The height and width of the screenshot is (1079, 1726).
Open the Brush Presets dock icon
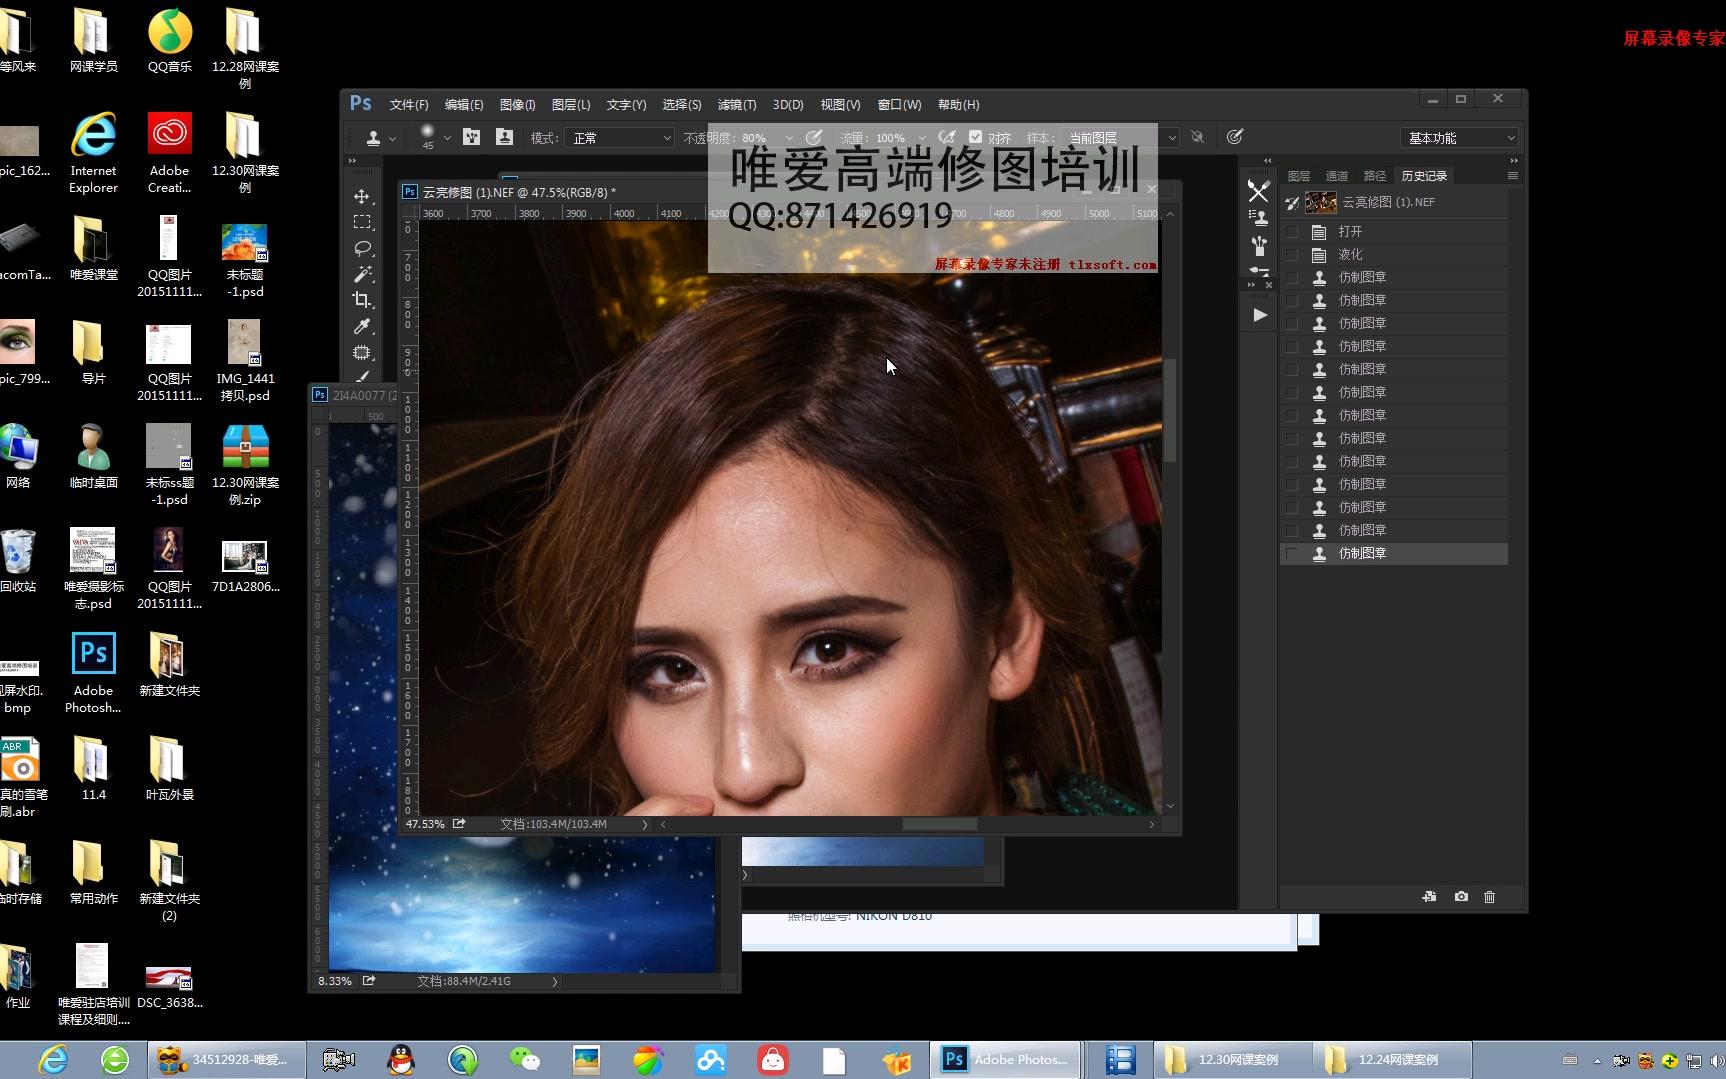pos(1258,245)
